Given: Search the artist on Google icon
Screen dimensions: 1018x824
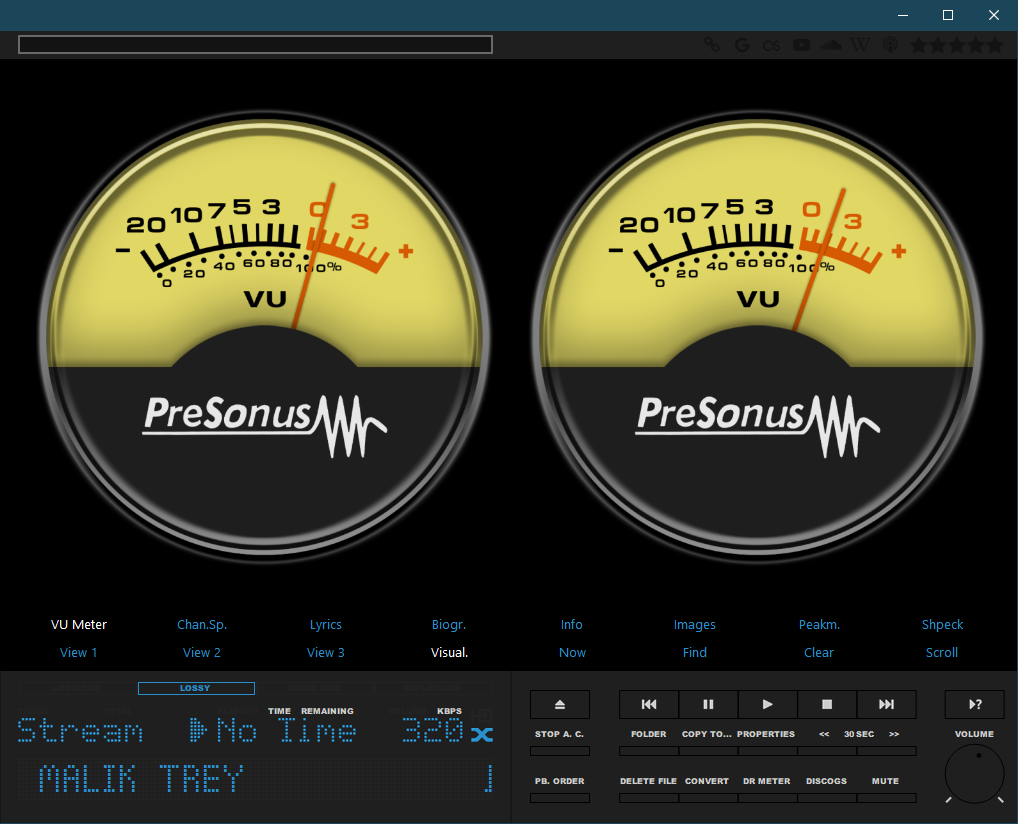Looking at the screenshot, I should click(741, 45).
